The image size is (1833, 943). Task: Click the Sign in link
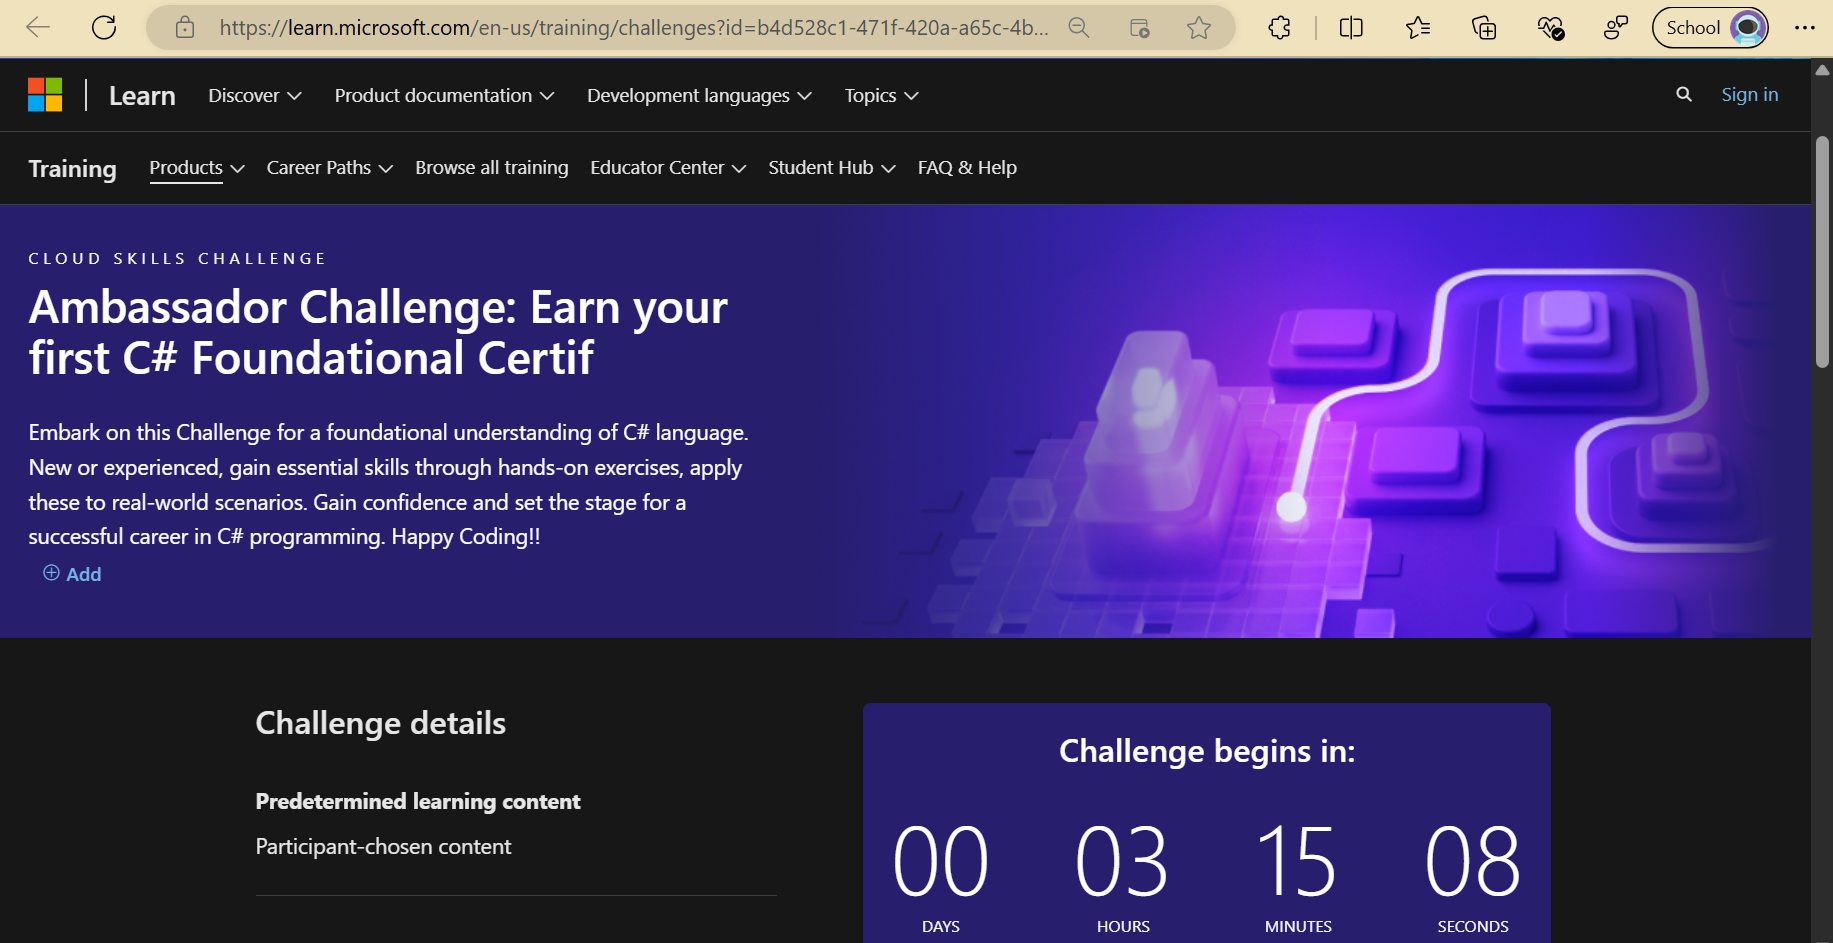point(1749,94)
